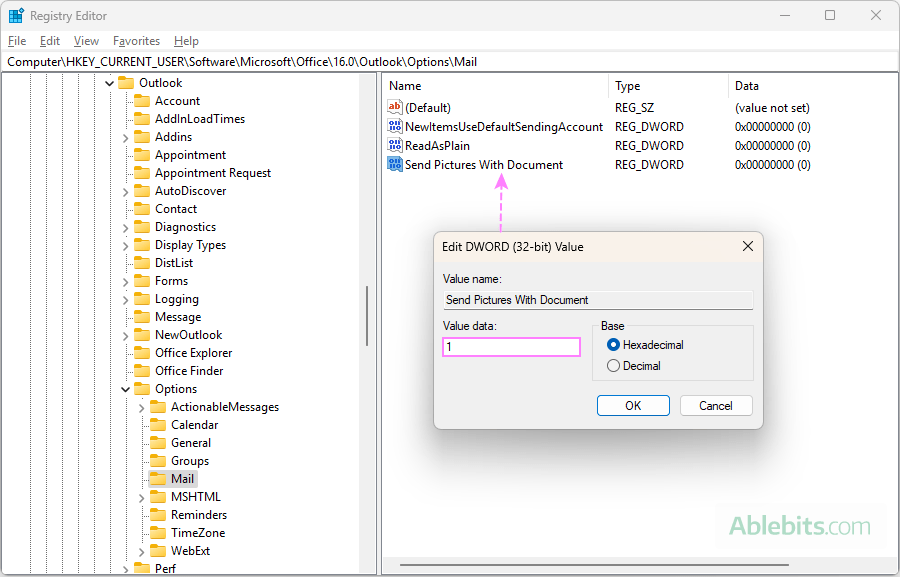Select the NewItemsUseDefaultSendingAccount DWORD icon
This screenshot has width=900, height=577.
click(395, 126)
